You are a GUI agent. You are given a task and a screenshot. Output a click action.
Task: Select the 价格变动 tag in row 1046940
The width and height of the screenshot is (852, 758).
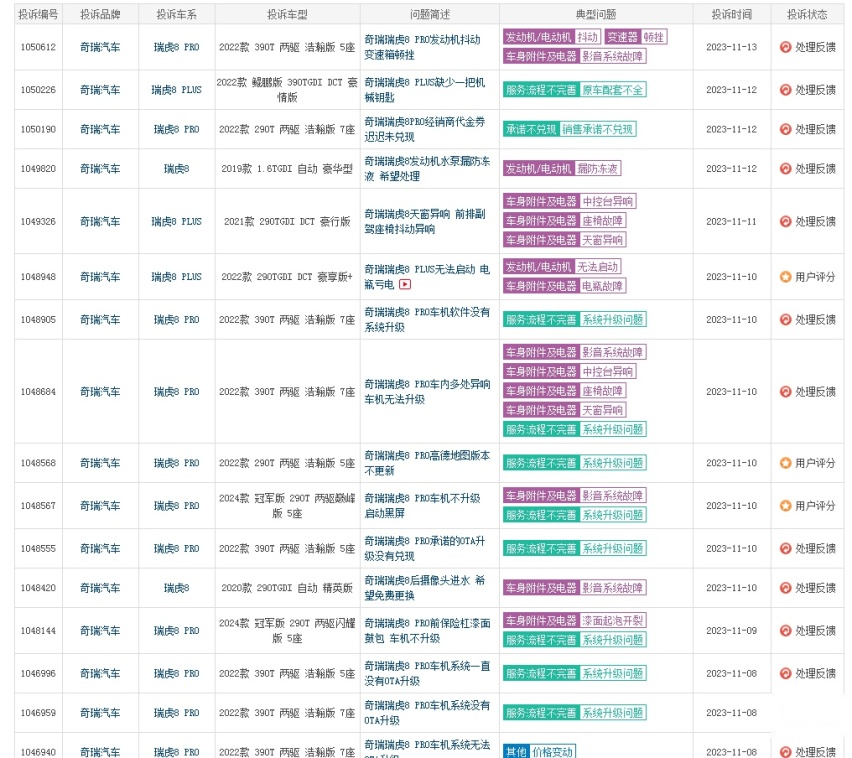tap(552, 751)
